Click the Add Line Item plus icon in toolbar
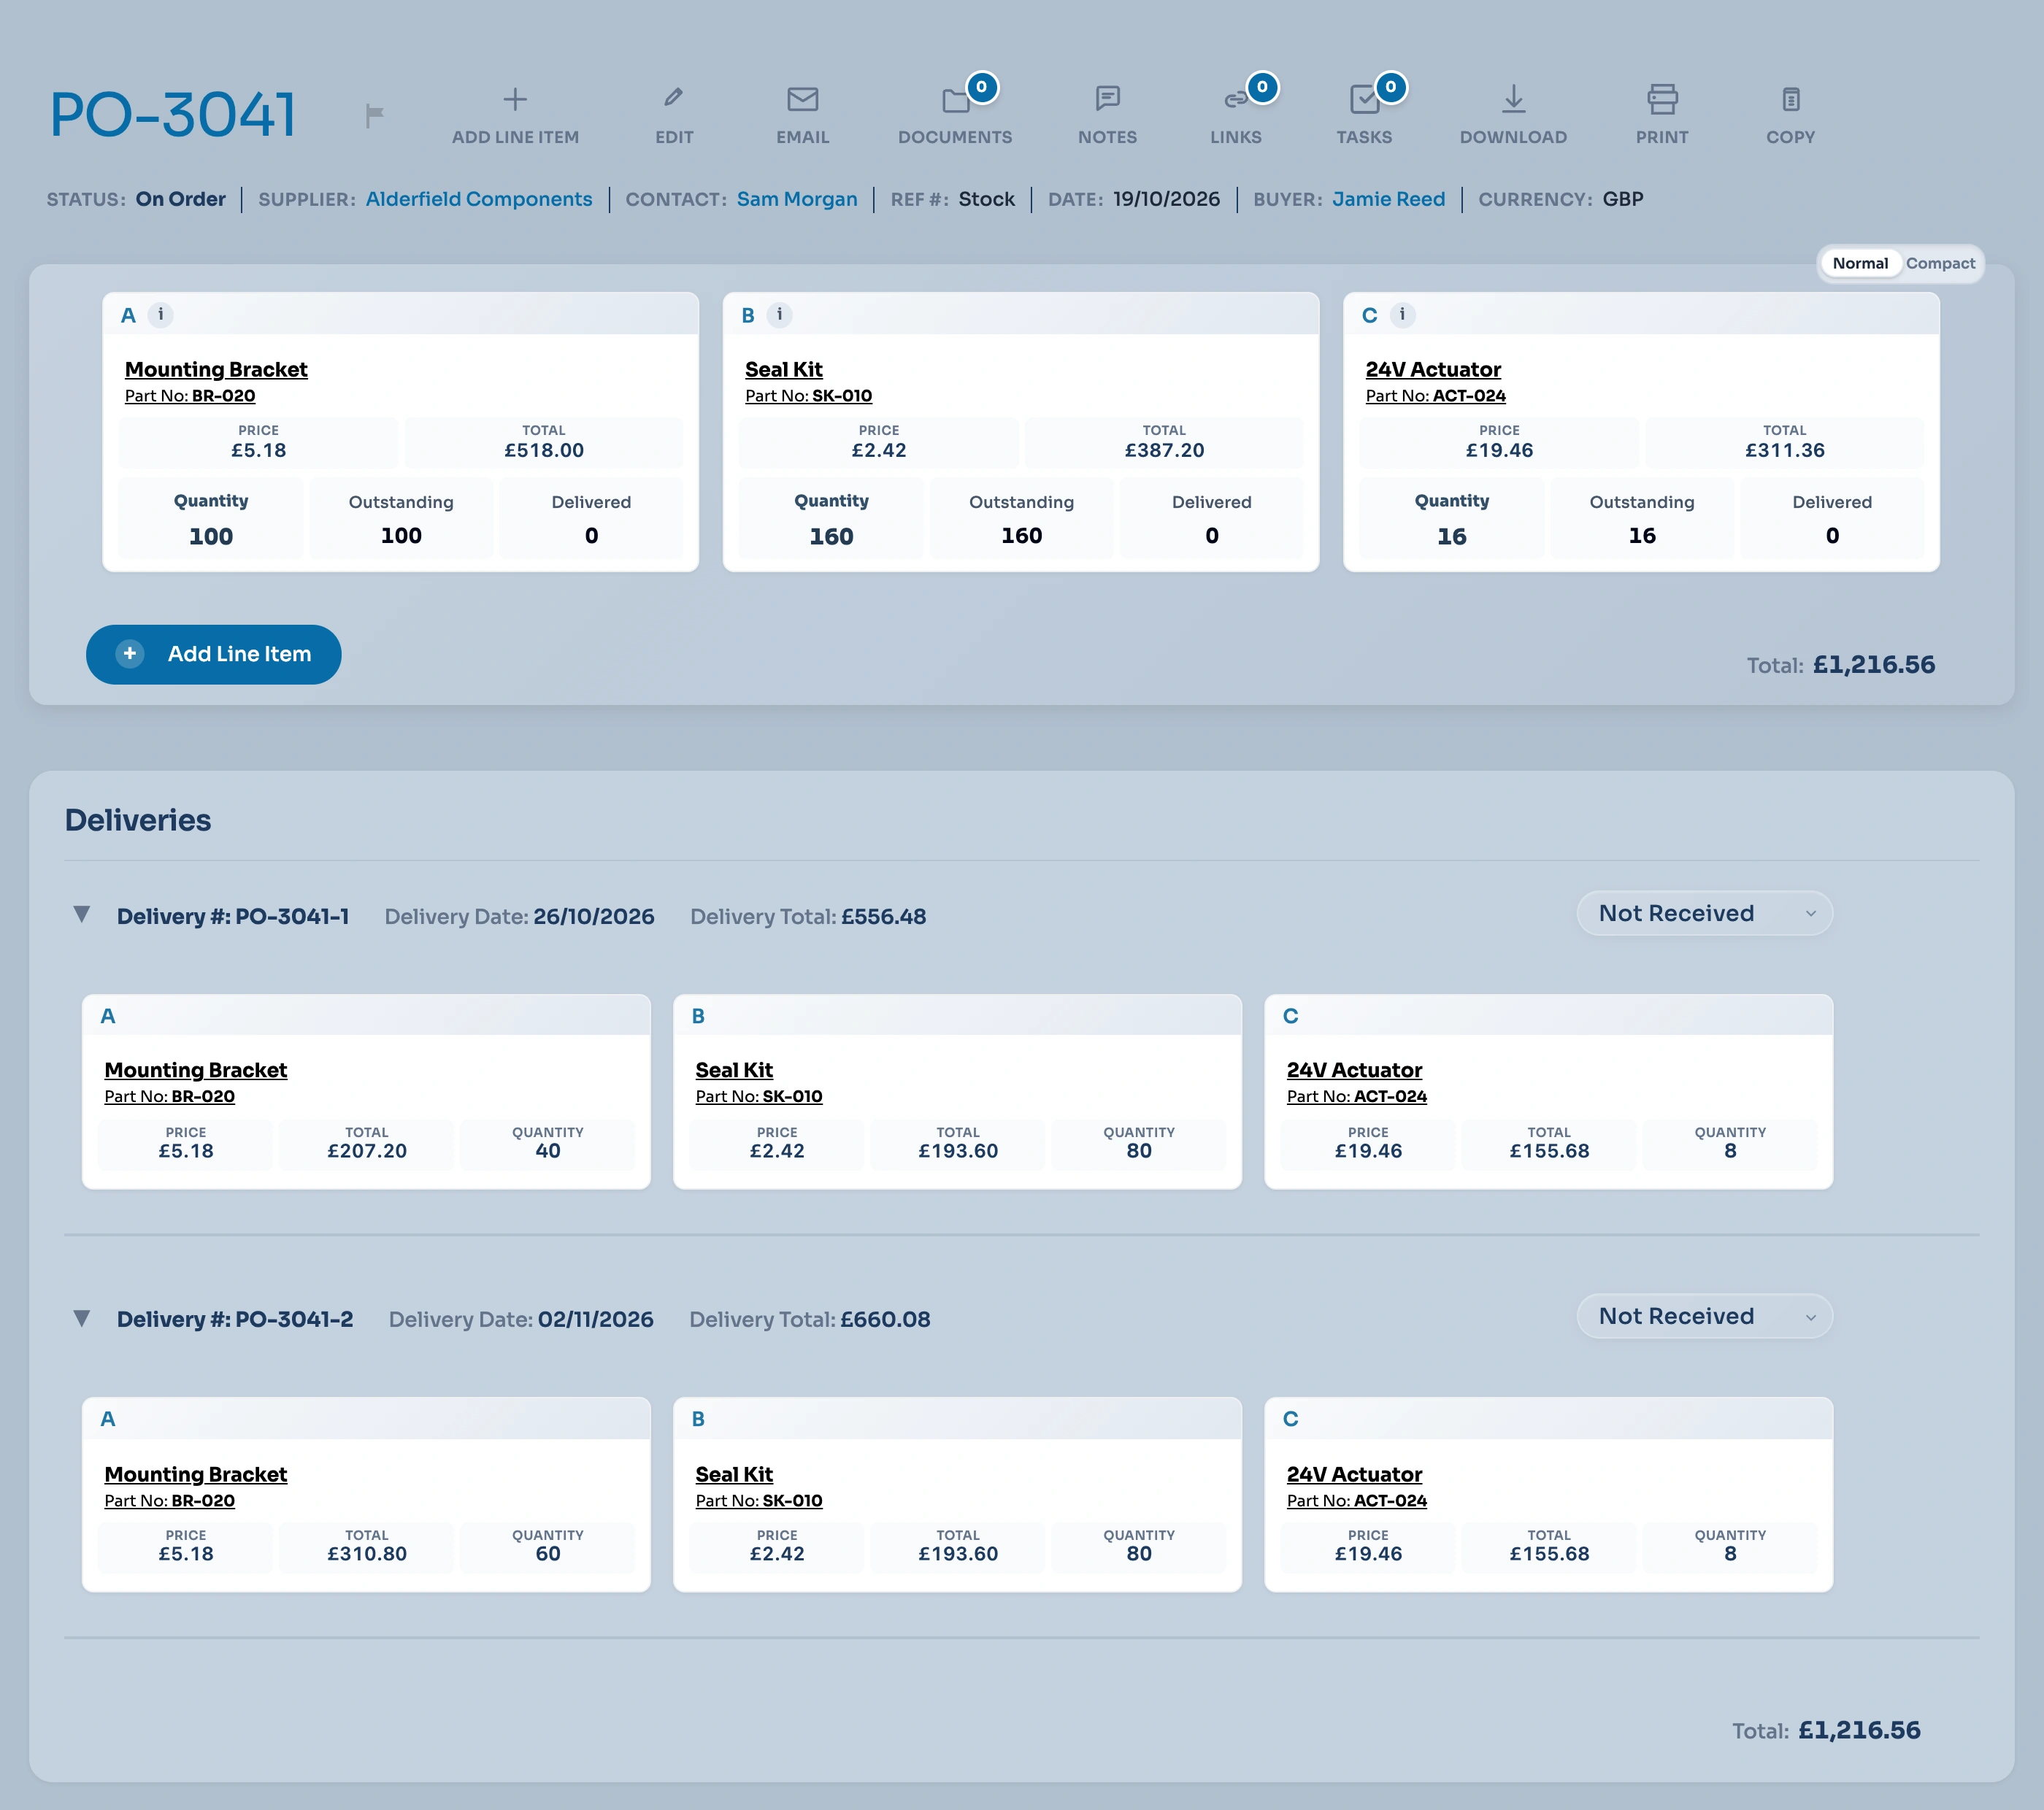 [515, 99]
